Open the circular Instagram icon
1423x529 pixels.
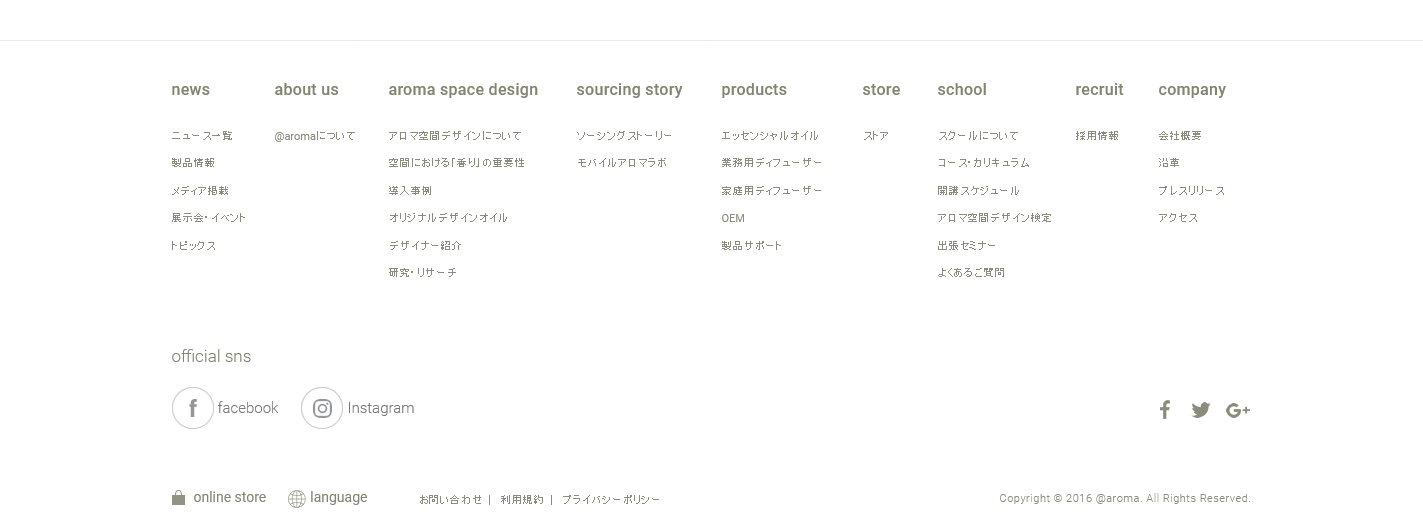322,408
